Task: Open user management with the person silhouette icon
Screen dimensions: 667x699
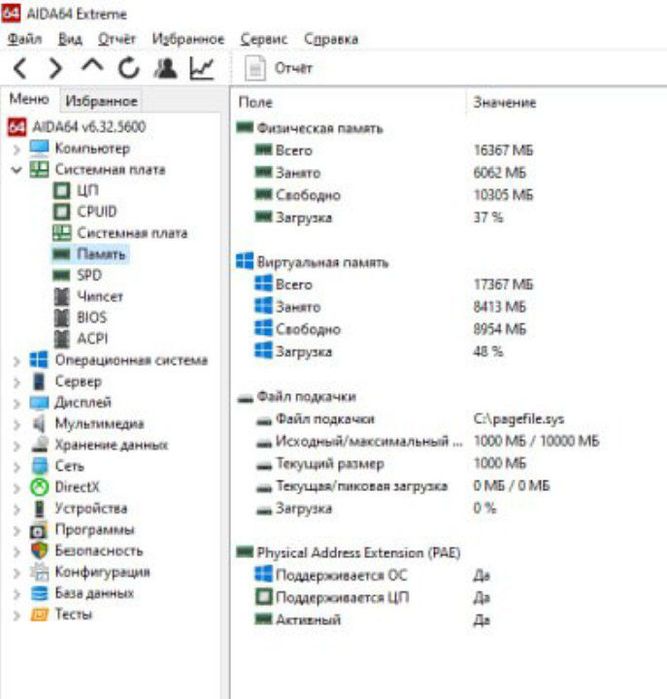Action: tap(165, 69)
